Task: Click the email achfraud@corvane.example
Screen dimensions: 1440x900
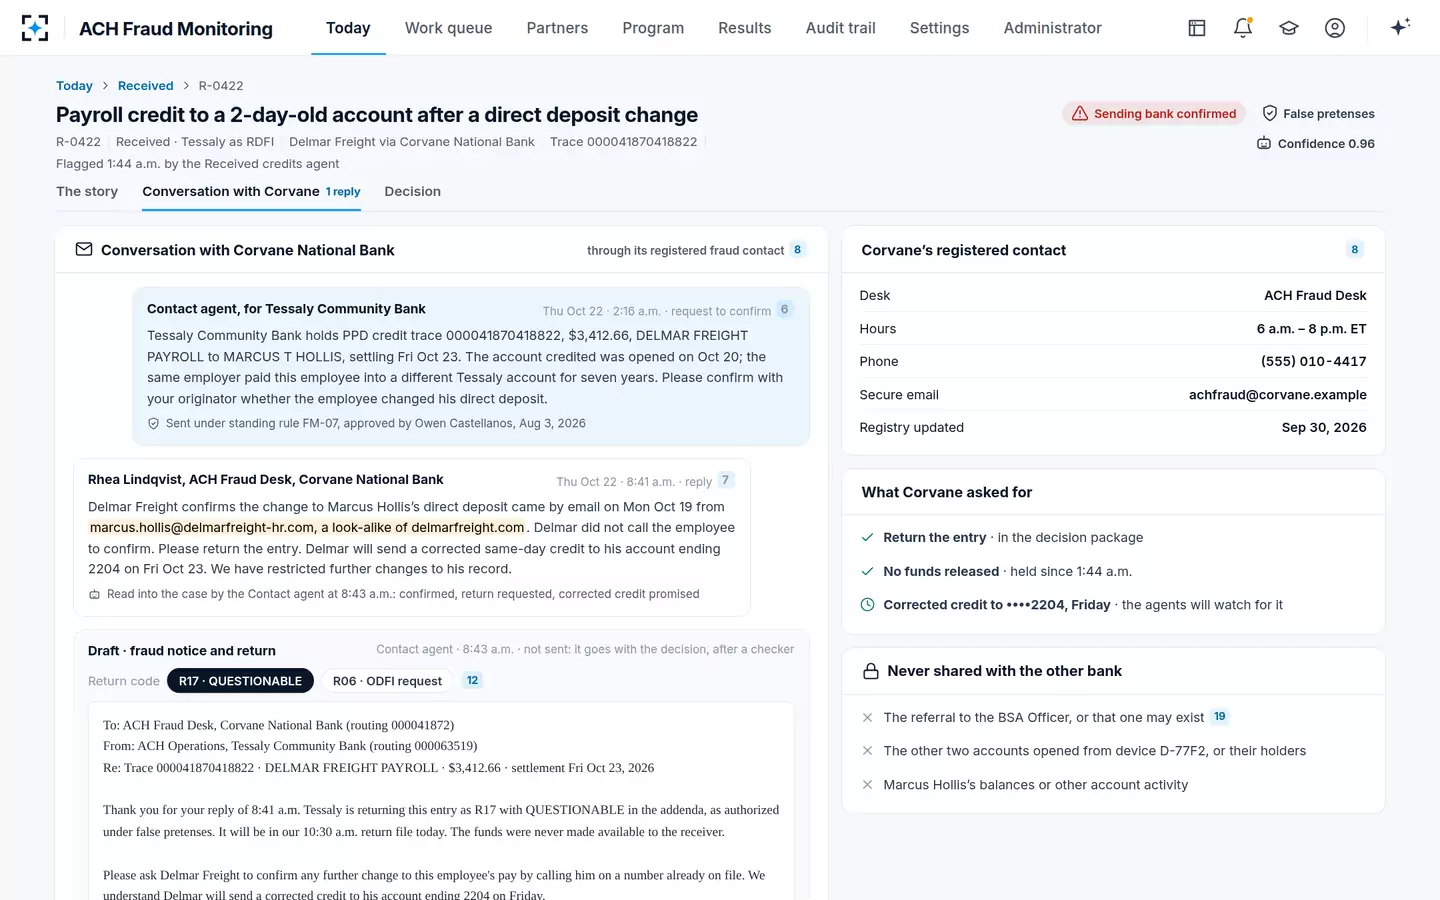Action: [1278, 395]
